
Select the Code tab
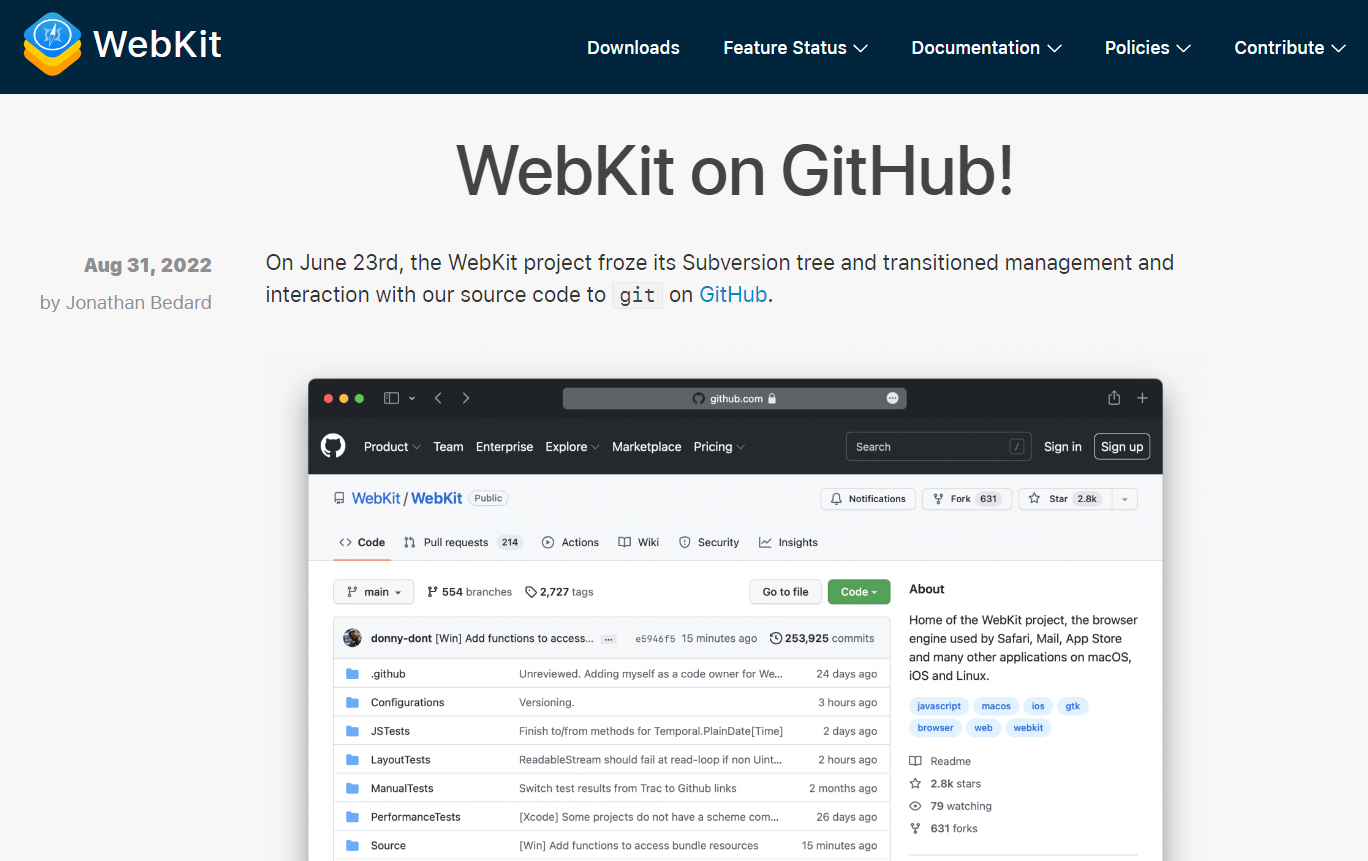pyautogui.click(x=362, y=542)
